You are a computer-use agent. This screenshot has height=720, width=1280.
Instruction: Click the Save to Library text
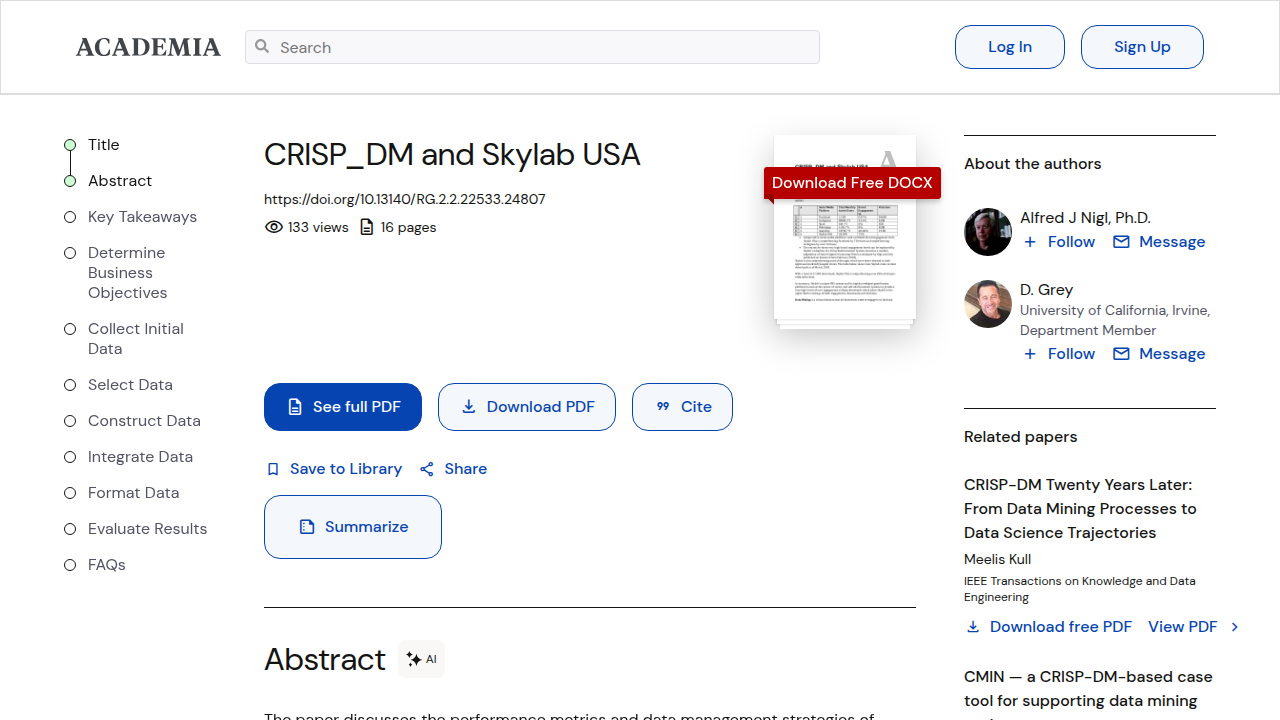346,469
